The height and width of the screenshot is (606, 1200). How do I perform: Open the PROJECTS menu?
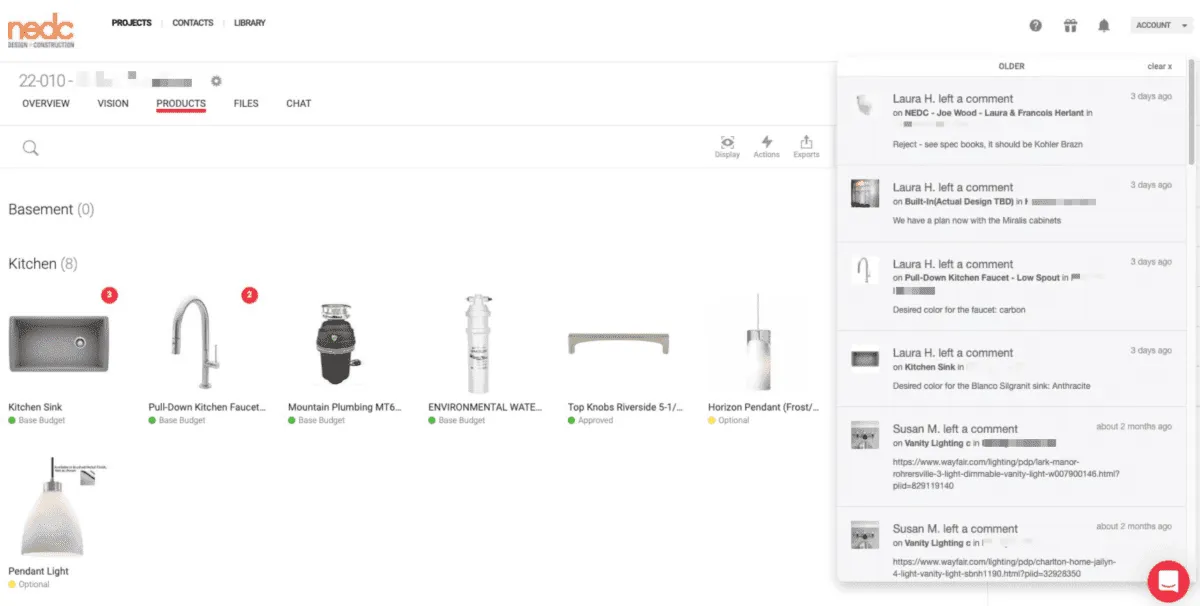point(132,23)
